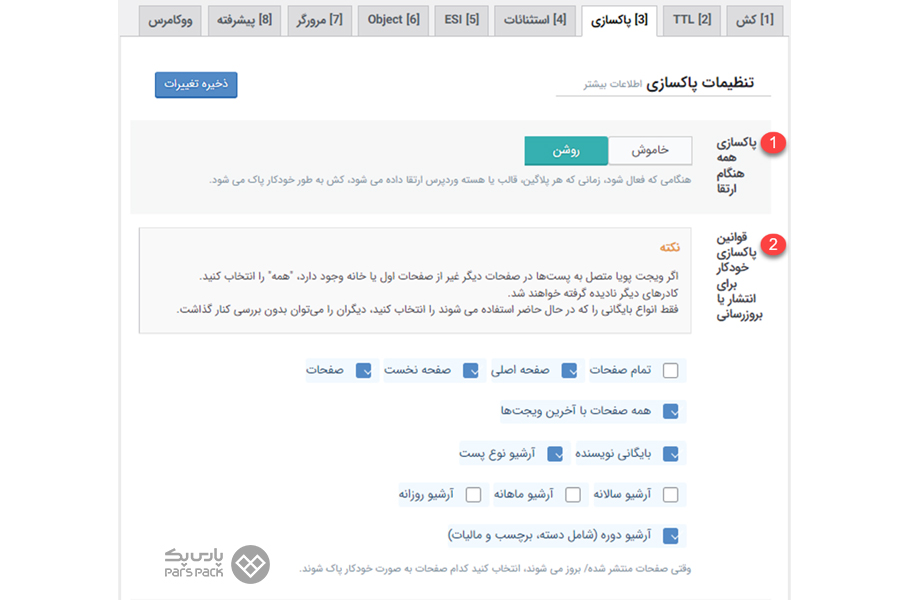Click the تنظیمات پاکسازی heading

[700, 83]
